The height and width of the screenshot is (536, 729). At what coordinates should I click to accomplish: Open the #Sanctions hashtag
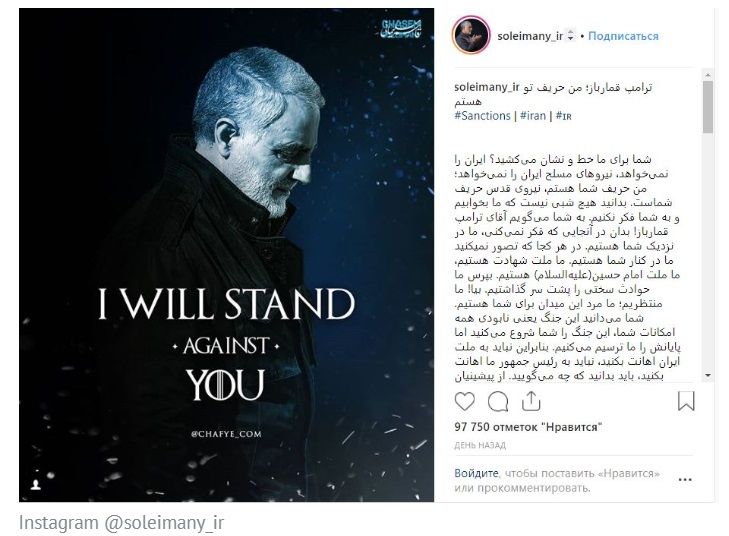pyautogui.click(x=482, y=116)
